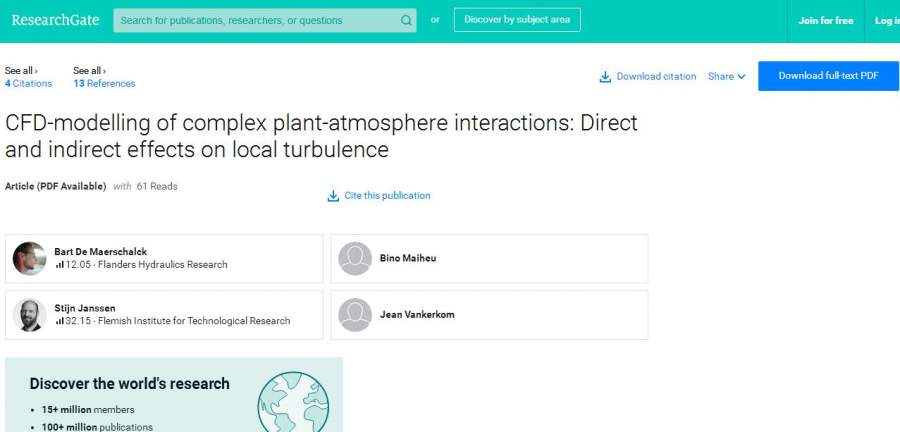Click Discover by subject area button

pyautogui.click(x=516, y=20)
